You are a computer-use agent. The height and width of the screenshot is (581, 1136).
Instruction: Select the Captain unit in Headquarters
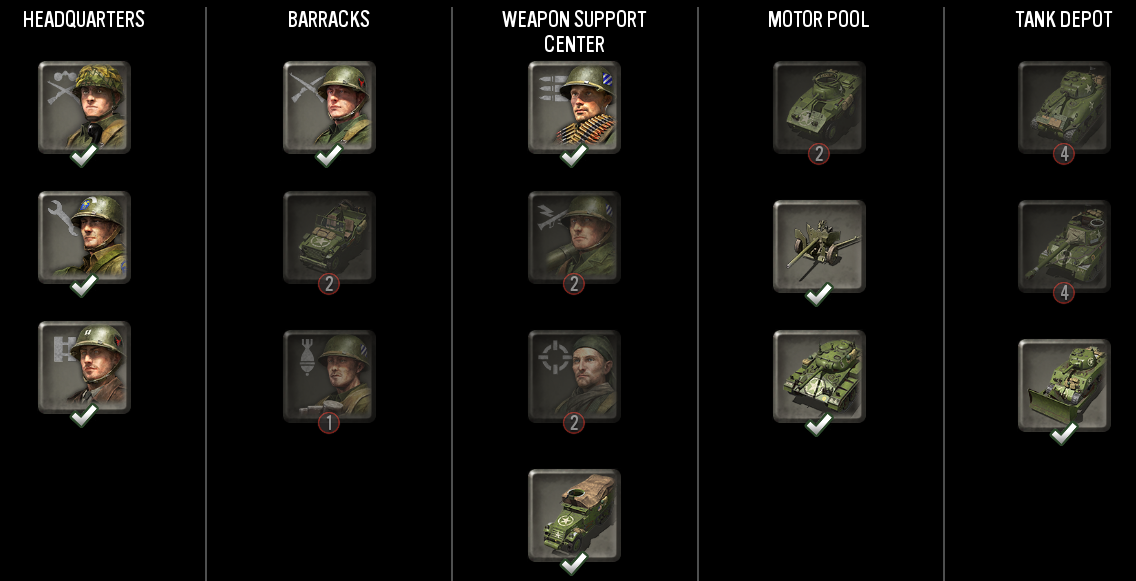coord(84,367)
